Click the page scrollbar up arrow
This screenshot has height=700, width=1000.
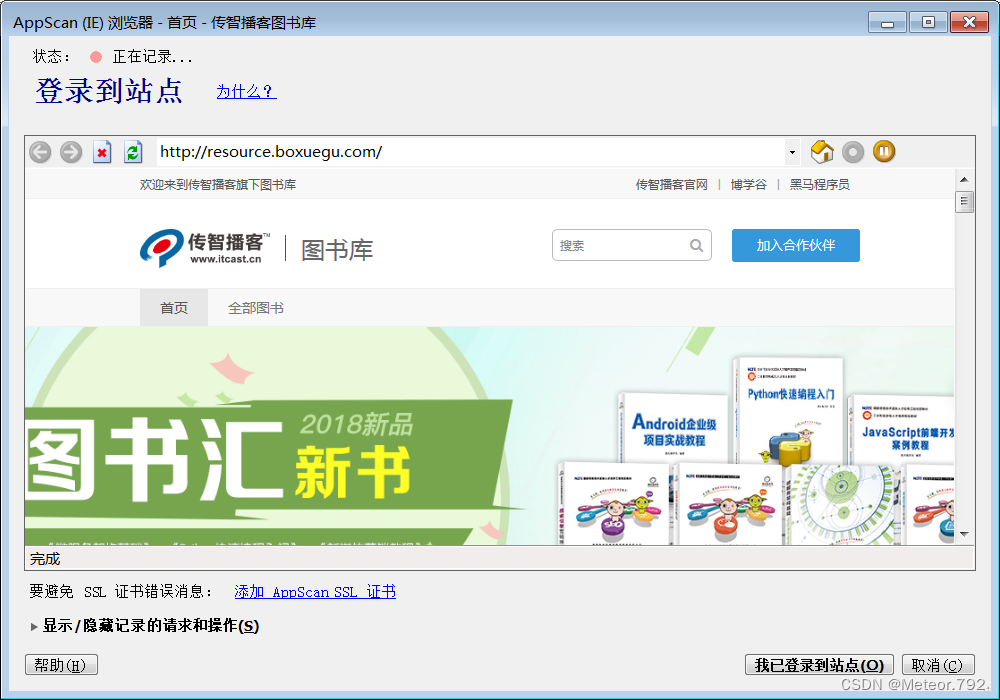(x=964, y=180)
